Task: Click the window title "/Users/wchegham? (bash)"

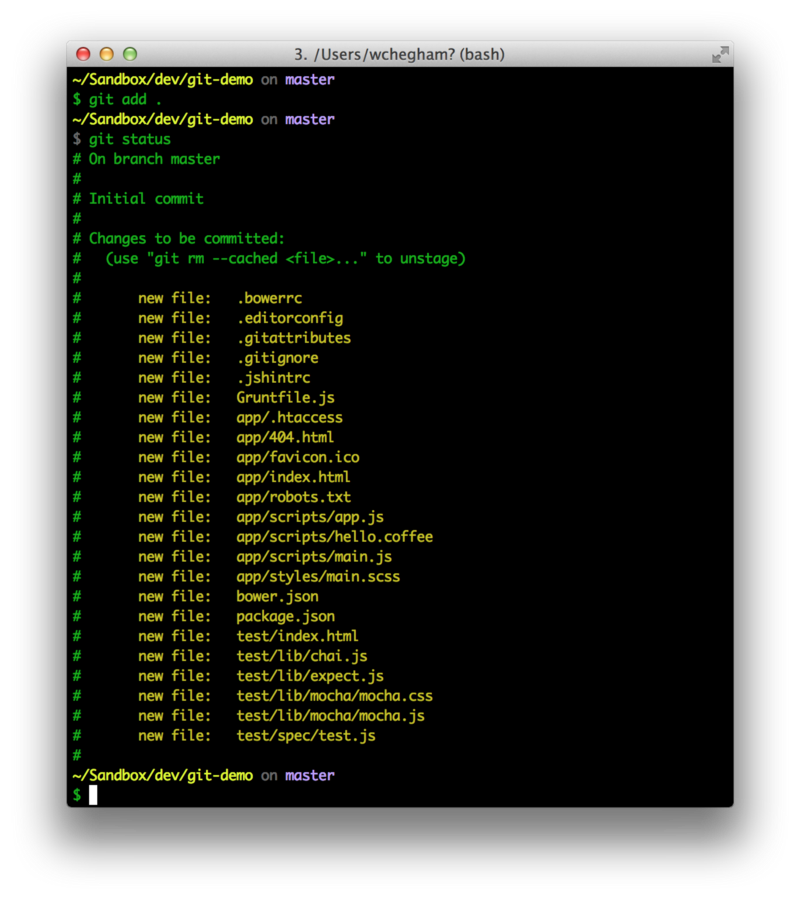Action: [x=399, y=55]
